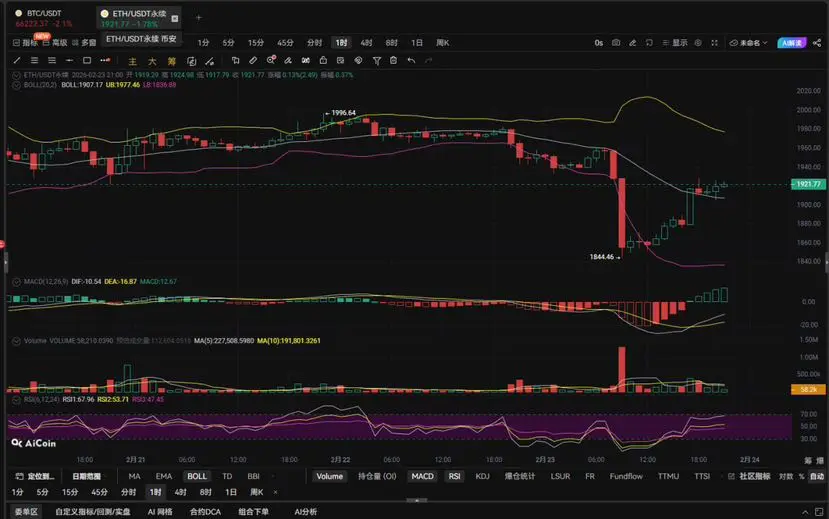Open the AI 网格 bottom tab
829x519 pixels.
click(160, 512)
